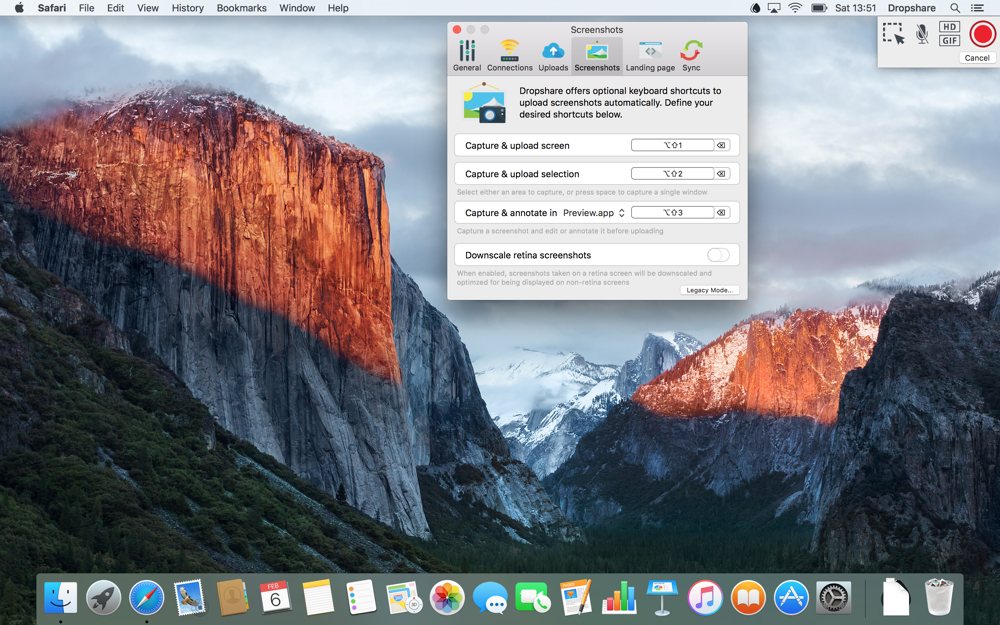Start recording with the red record button

coord(982,34)
